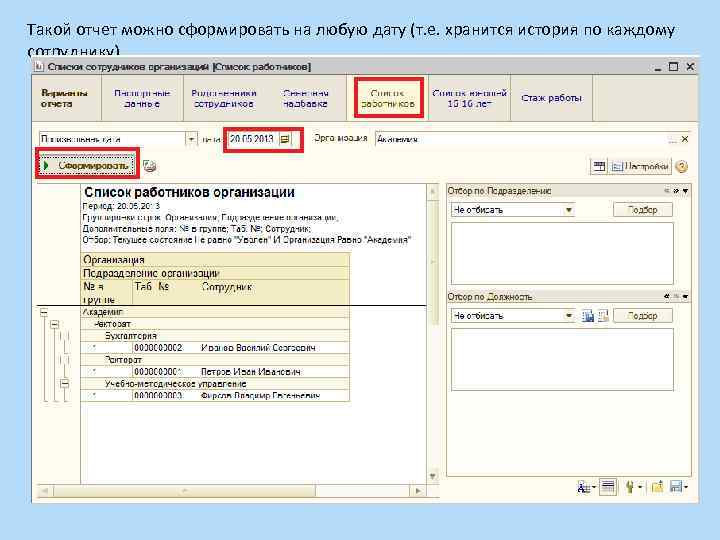Screen dimensions: 720x540
Task: Click the restore settings folder icon at bottom
Action: click(x=658, y=486)
